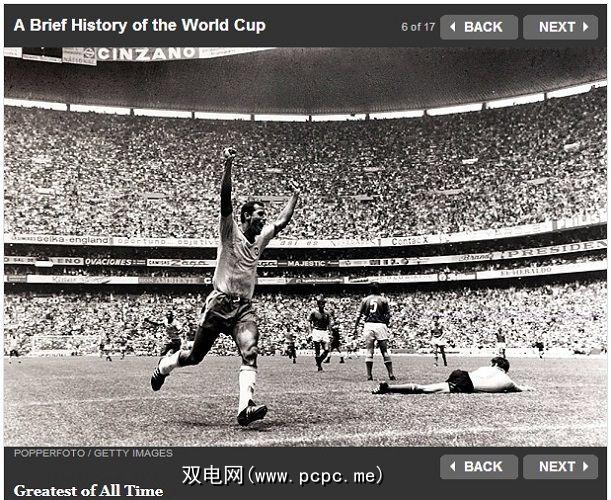Click the top BACK button
The image size is (611, 500).
479,27
